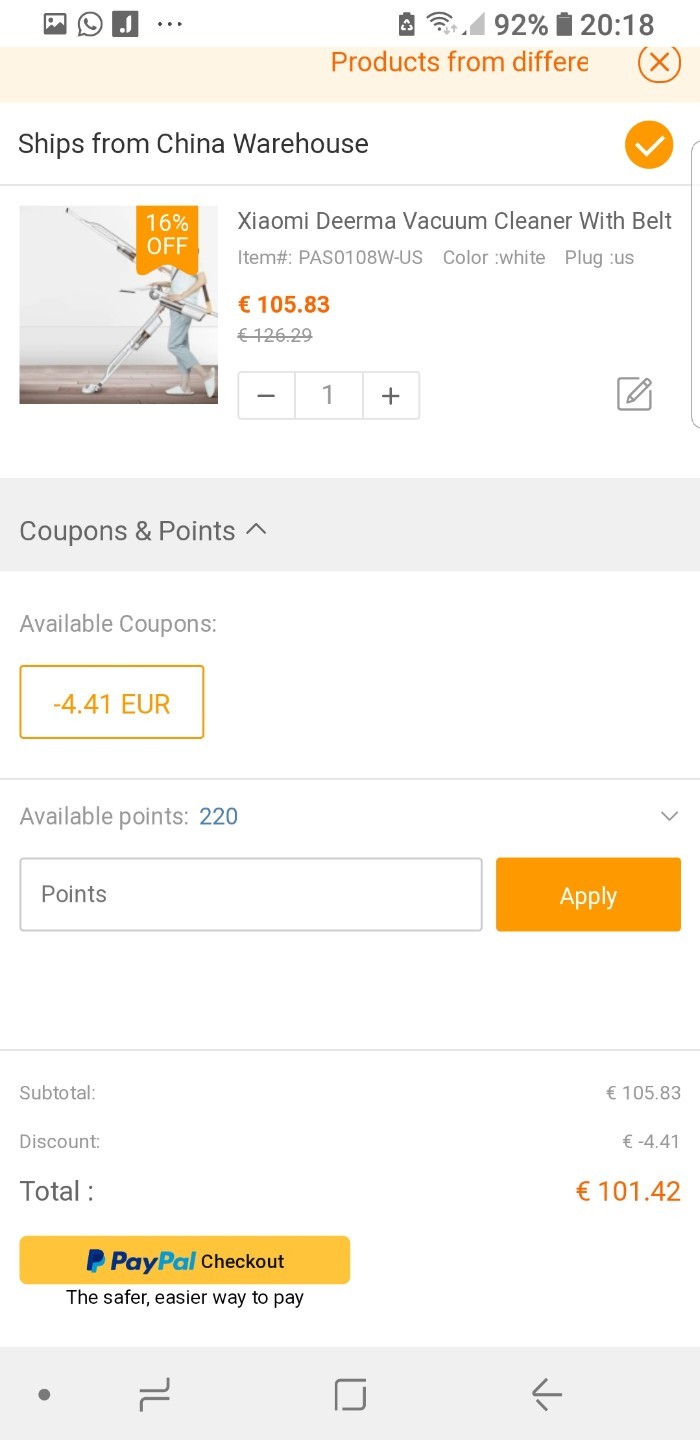Toggle the China Warehouse selection checkmark
The height and width of the screenshot is (1440, 700).
click(649, 144)
